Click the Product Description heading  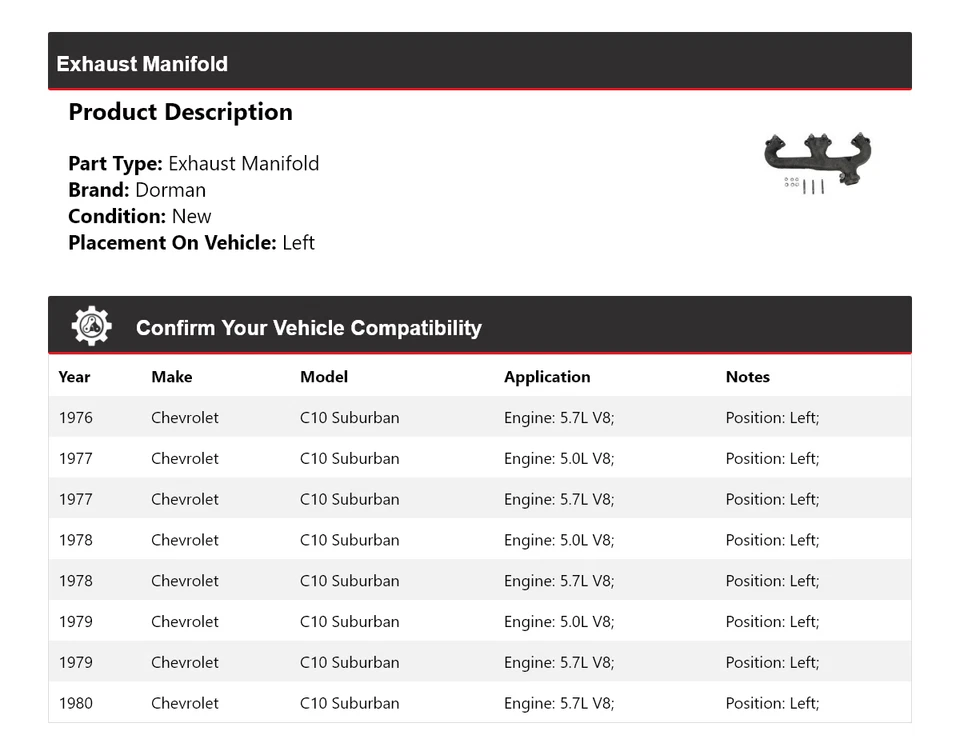(180, 112)
